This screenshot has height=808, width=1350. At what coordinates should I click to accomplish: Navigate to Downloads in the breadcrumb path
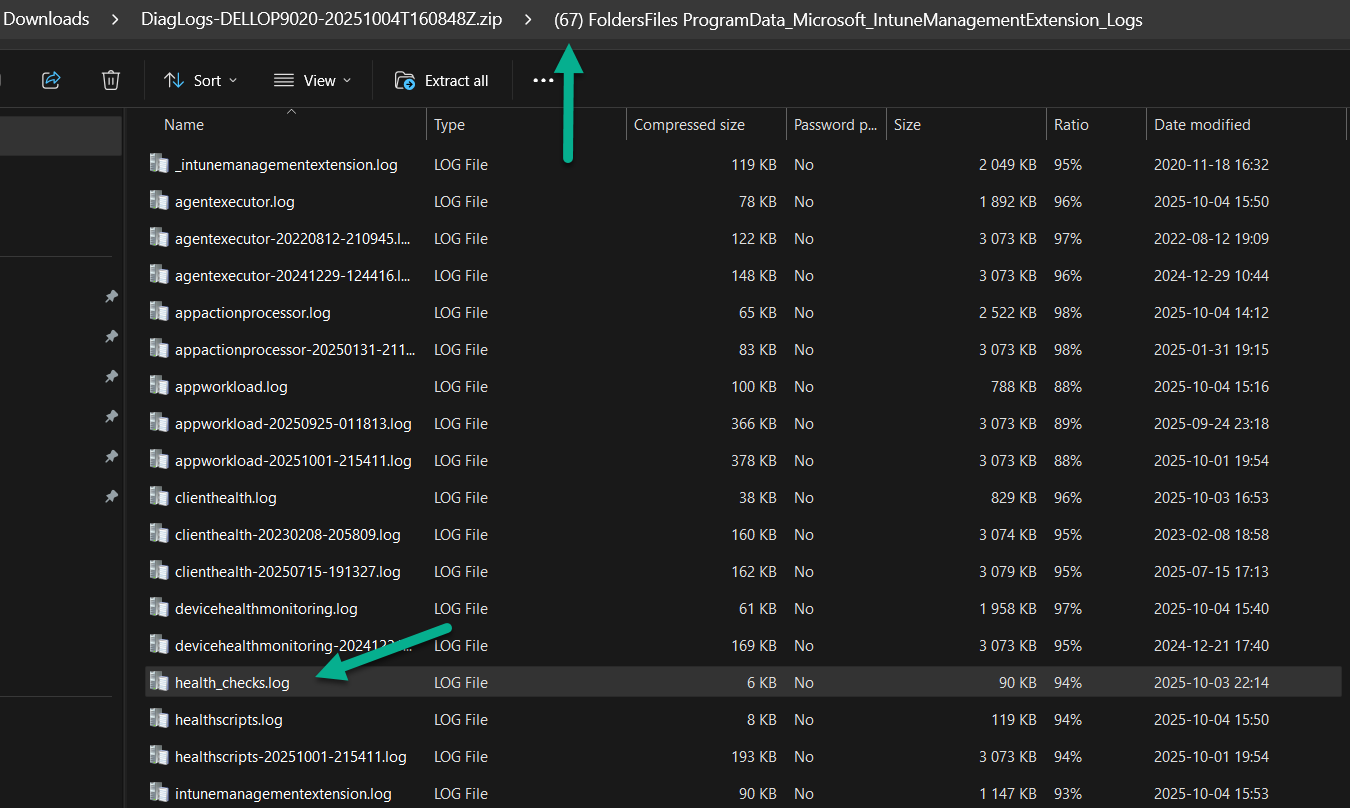point(46,19)
